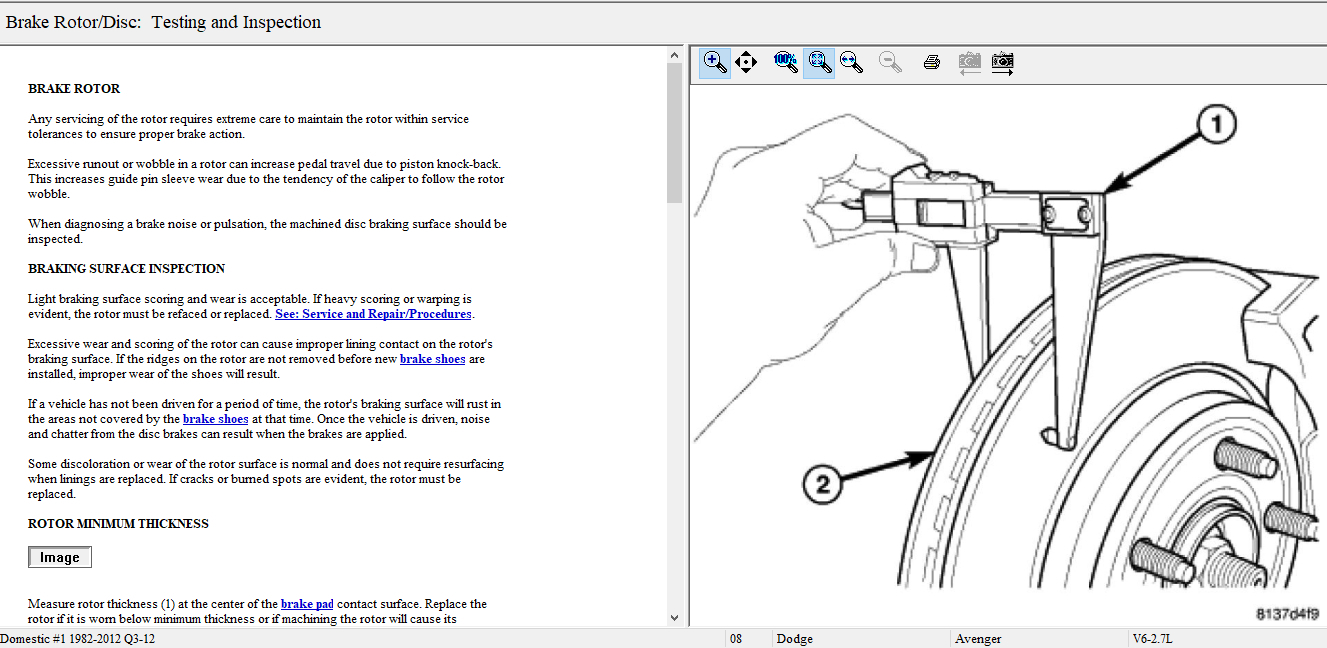1327x648 pixels.
Task: Open the Service and Repair/Procedures link
Action: pos(373,314)
